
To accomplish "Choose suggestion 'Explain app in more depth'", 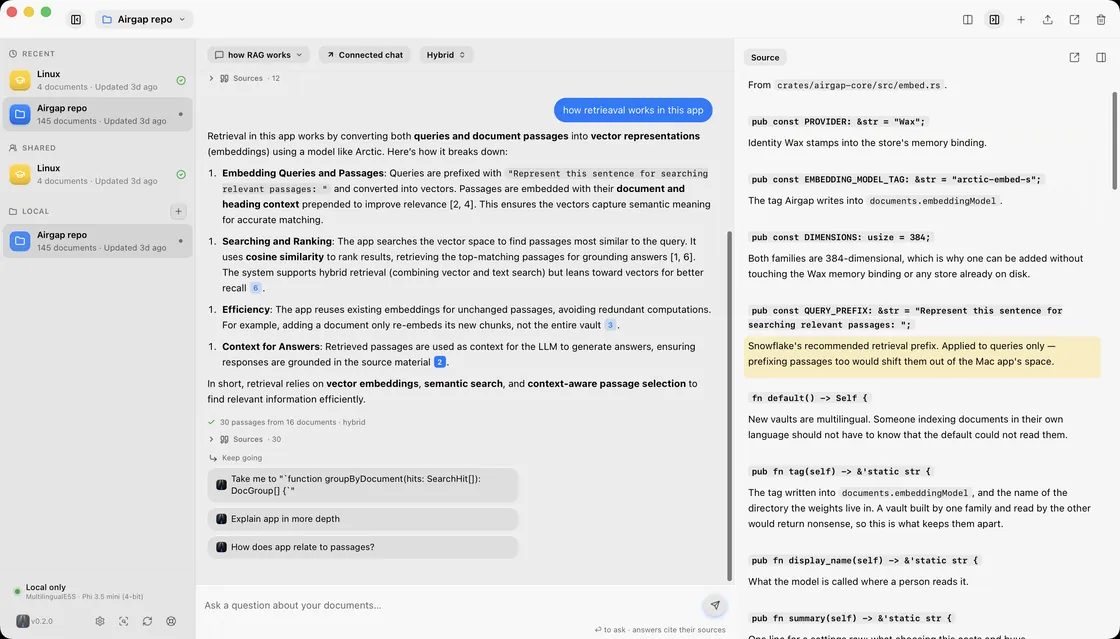I will coord(363,519).
